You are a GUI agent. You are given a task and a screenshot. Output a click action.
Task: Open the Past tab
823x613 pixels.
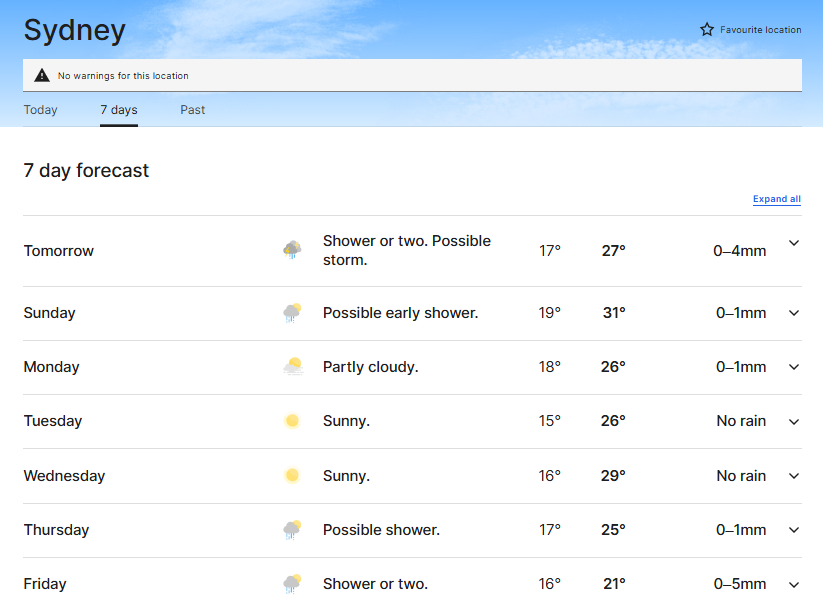click(193, 110)
